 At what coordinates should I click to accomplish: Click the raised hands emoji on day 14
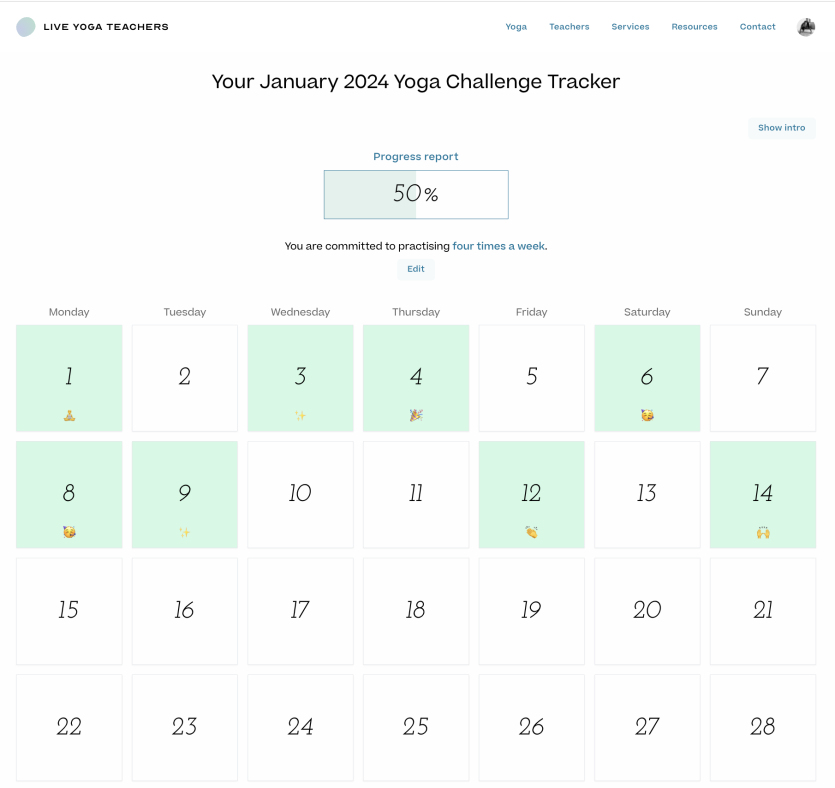pos(763,532)
